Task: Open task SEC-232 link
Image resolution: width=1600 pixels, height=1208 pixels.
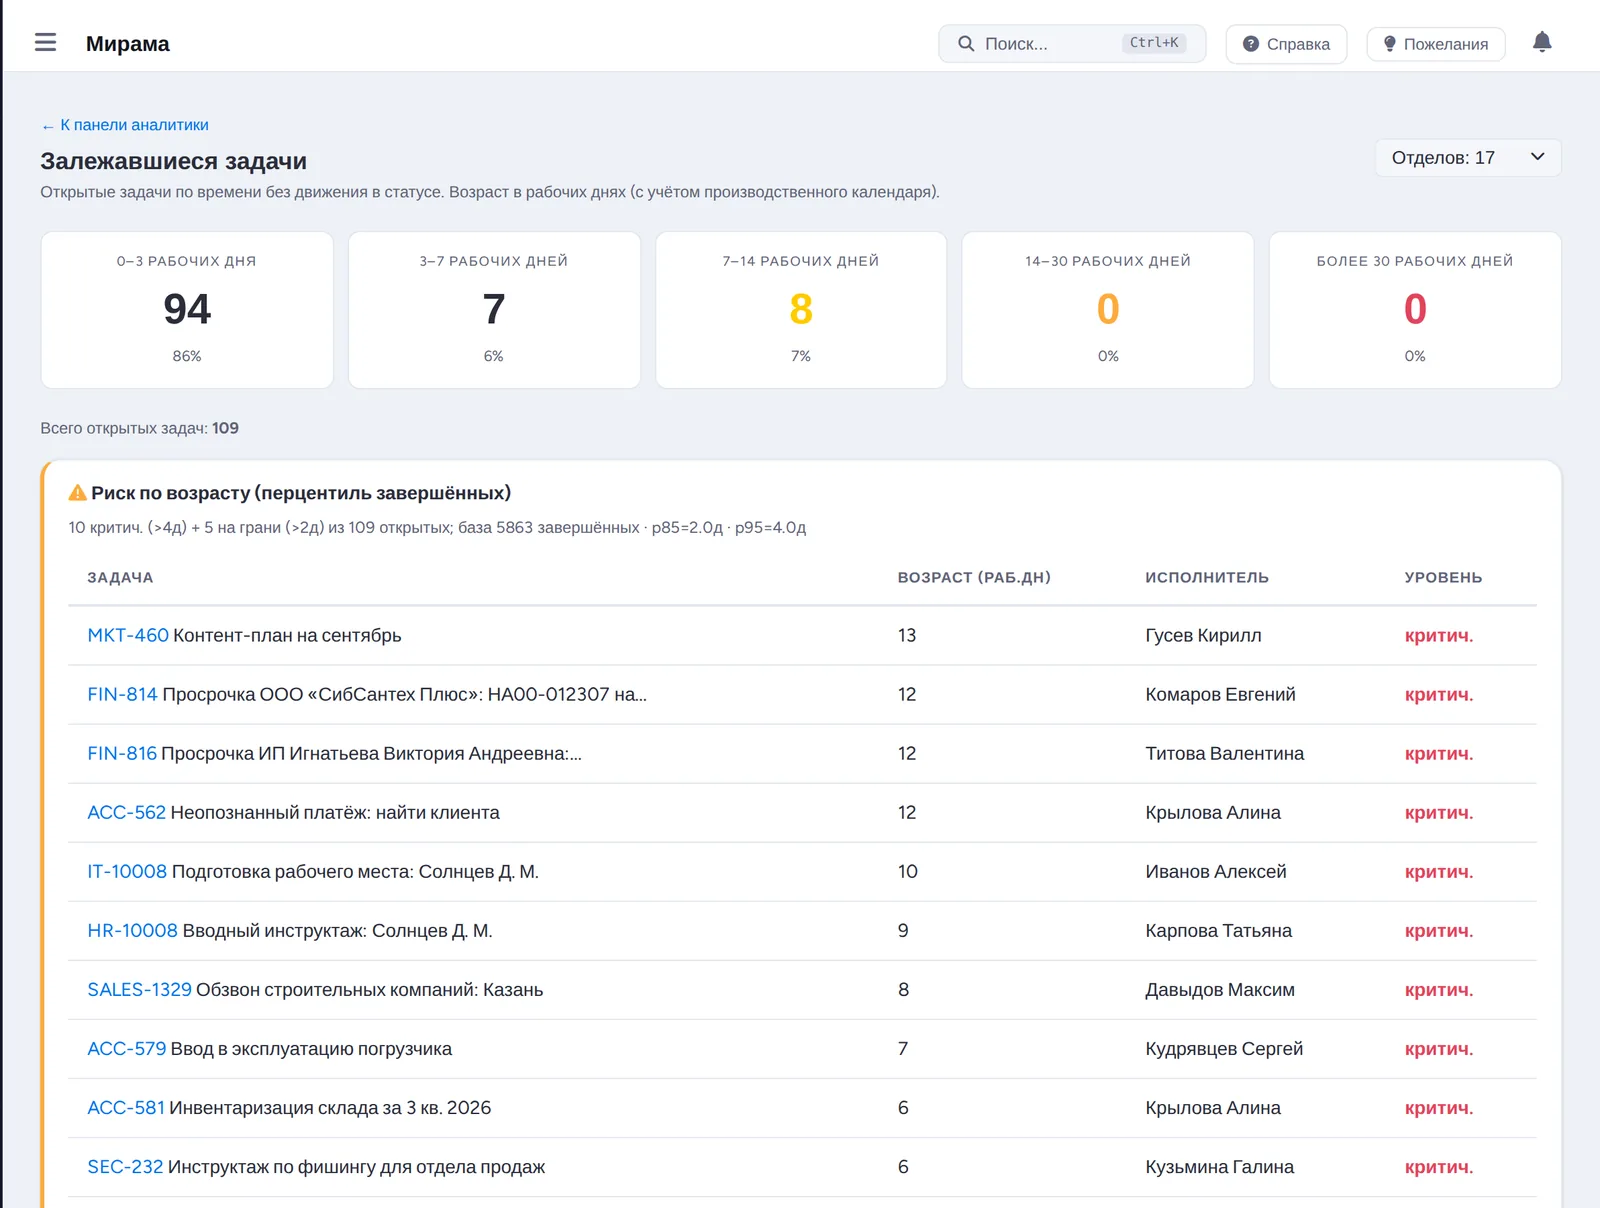Action: point(125,1166)
